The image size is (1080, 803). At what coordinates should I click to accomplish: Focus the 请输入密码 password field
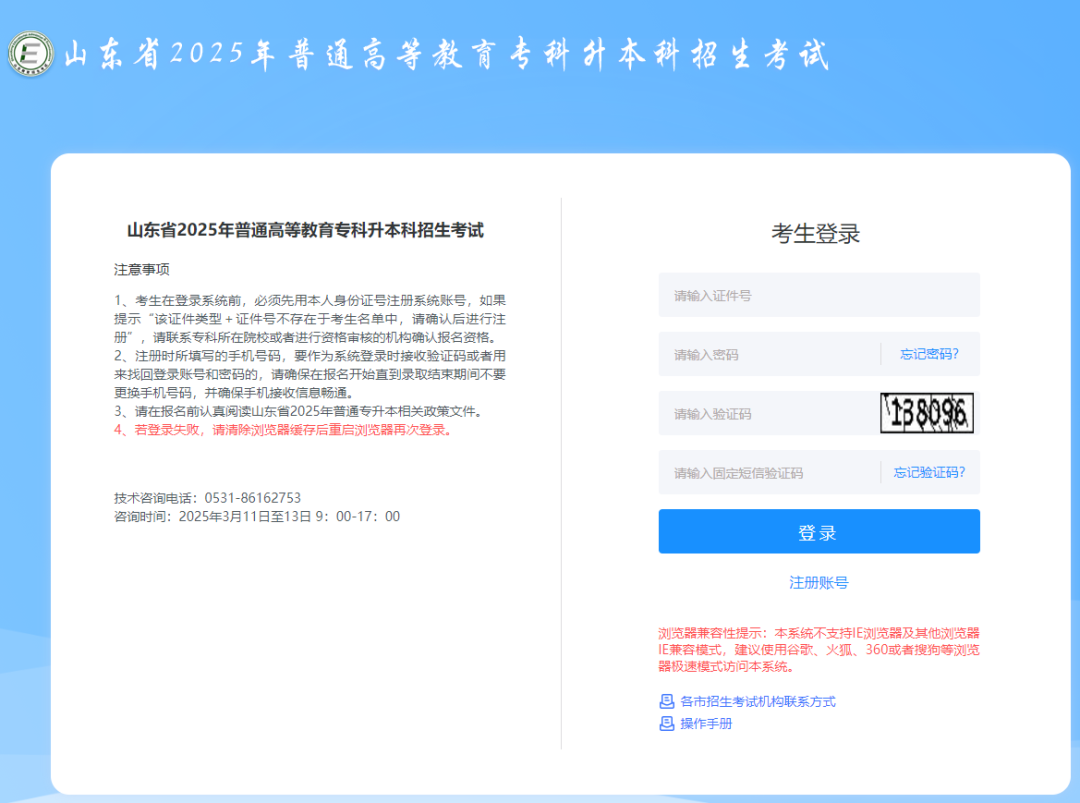click(x=768, y=354)
